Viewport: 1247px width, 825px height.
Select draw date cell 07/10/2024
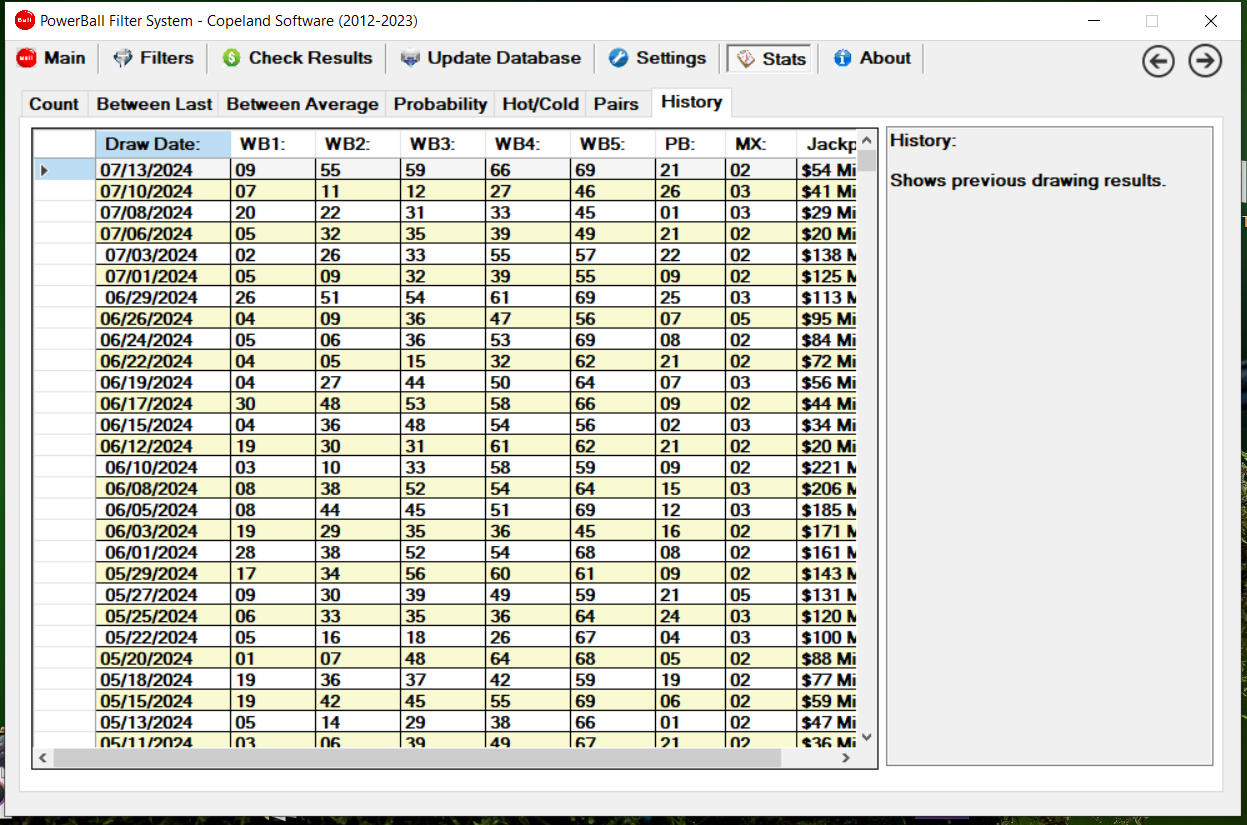[x=163, y=191]
